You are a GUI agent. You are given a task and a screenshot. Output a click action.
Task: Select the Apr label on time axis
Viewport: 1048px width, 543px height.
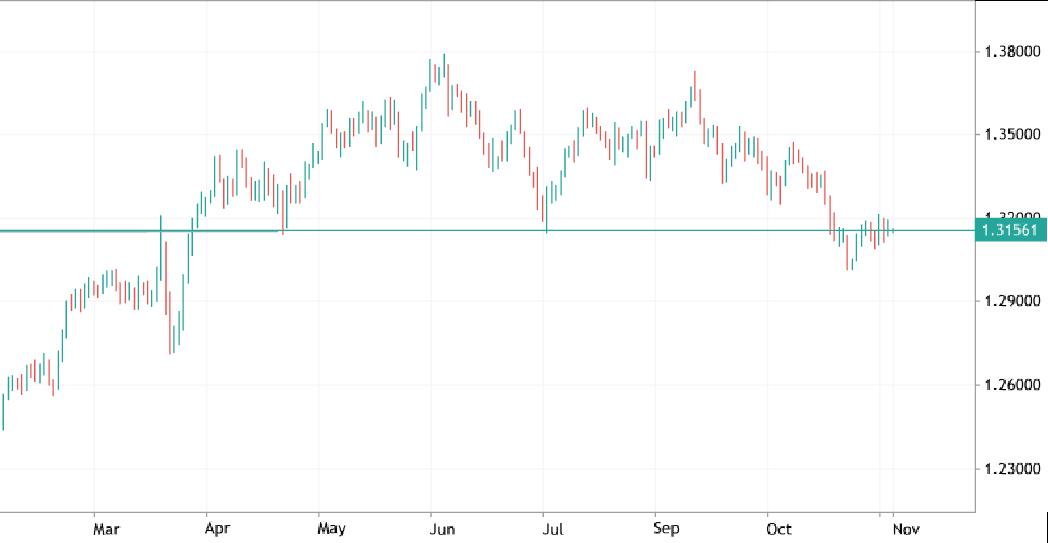217,528
